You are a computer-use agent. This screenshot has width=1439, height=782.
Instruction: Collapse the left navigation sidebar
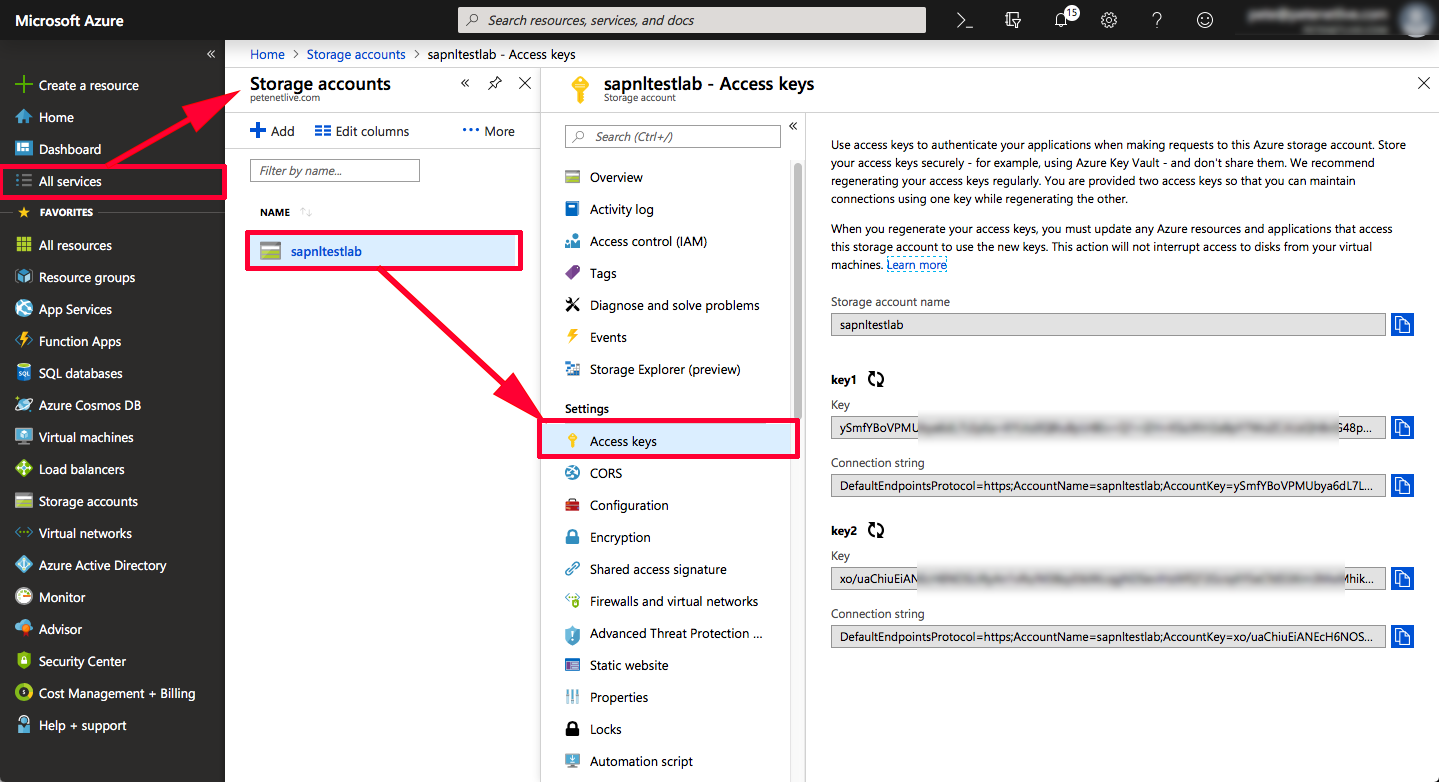tap(210, 53)
